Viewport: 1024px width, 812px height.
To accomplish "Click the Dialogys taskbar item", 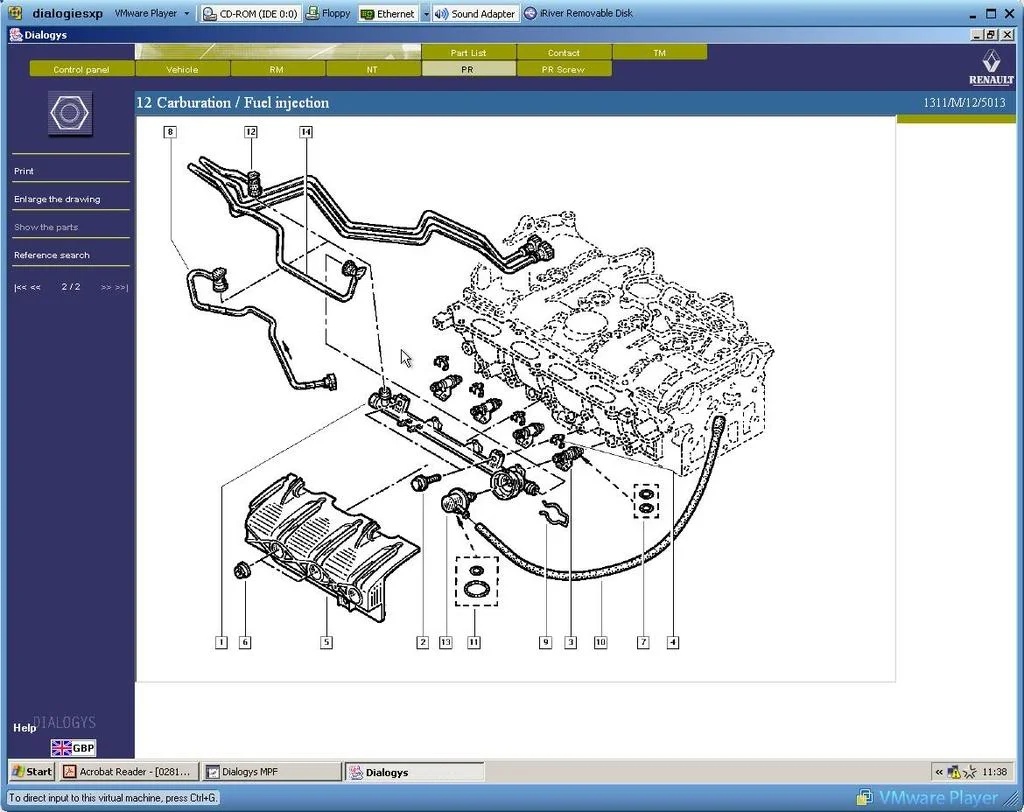I will coord(415,772).
